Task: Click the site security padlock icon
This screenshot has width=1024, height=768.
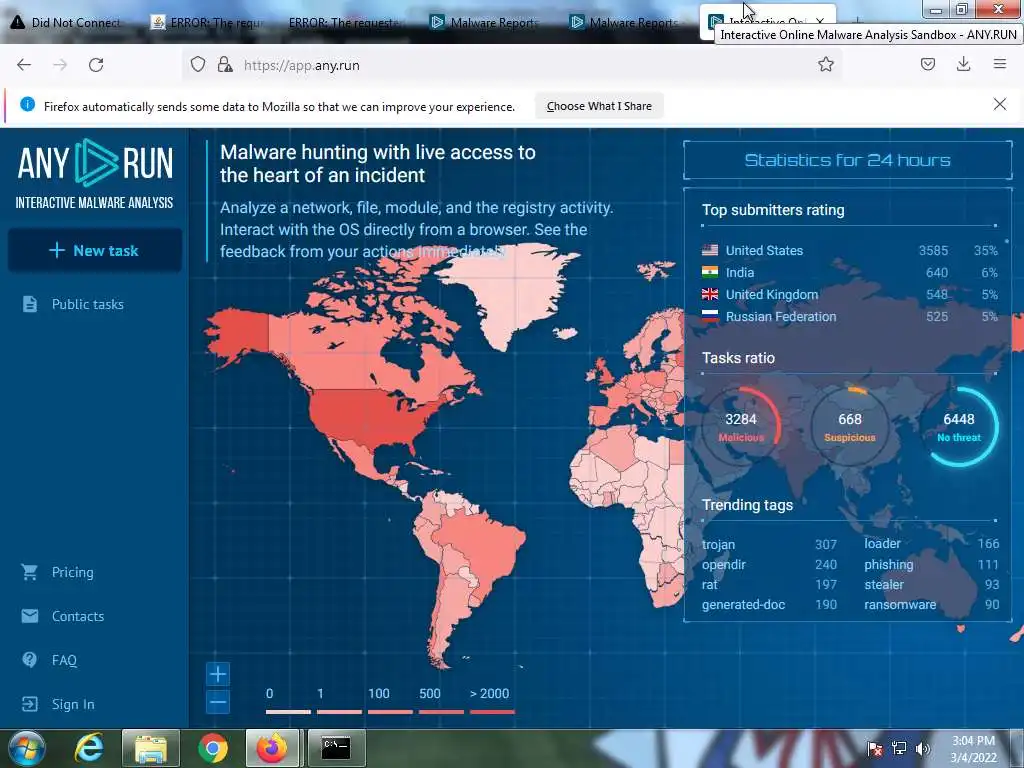Action: pyautogui.click(x=225, y=64)
